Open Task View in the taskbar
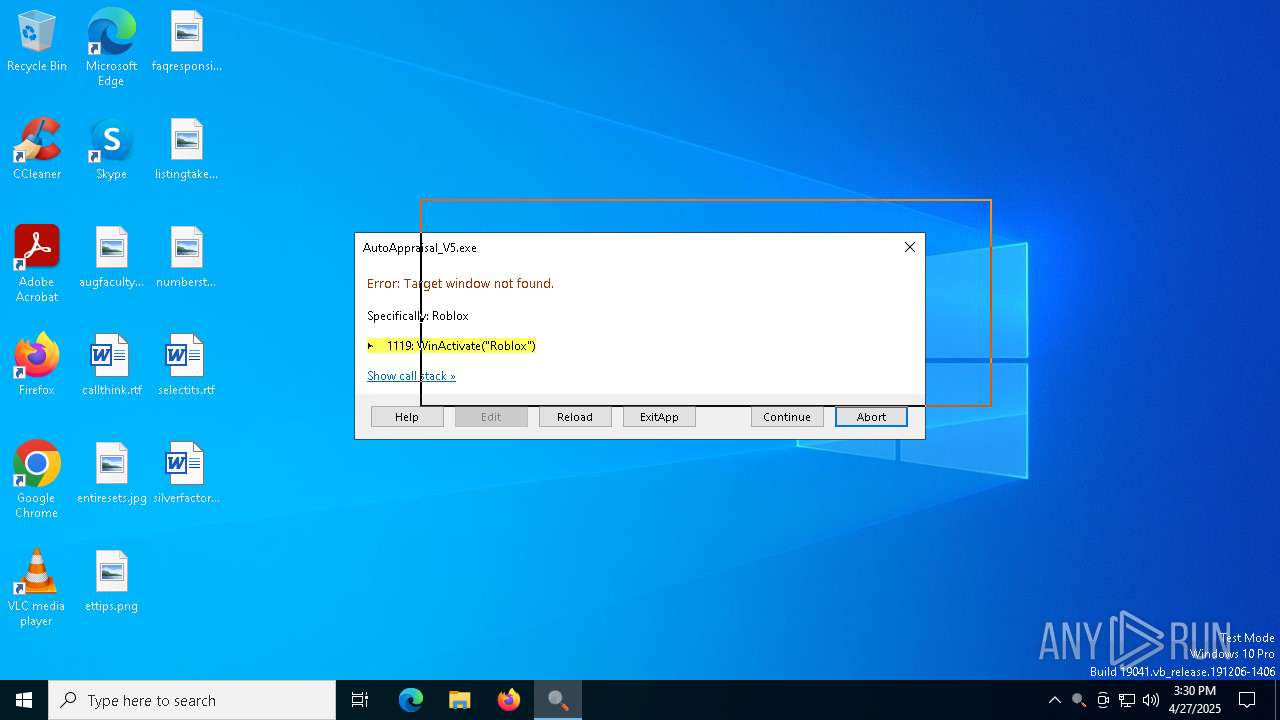The width and height of the screenshot is (1280, 720). coord(360,700)
